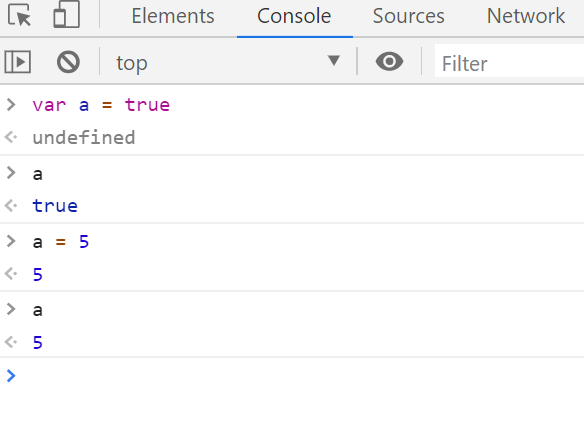Switch to the Elements tab
This screenshot has width=584, height=421.
click(x=173, y=16)
